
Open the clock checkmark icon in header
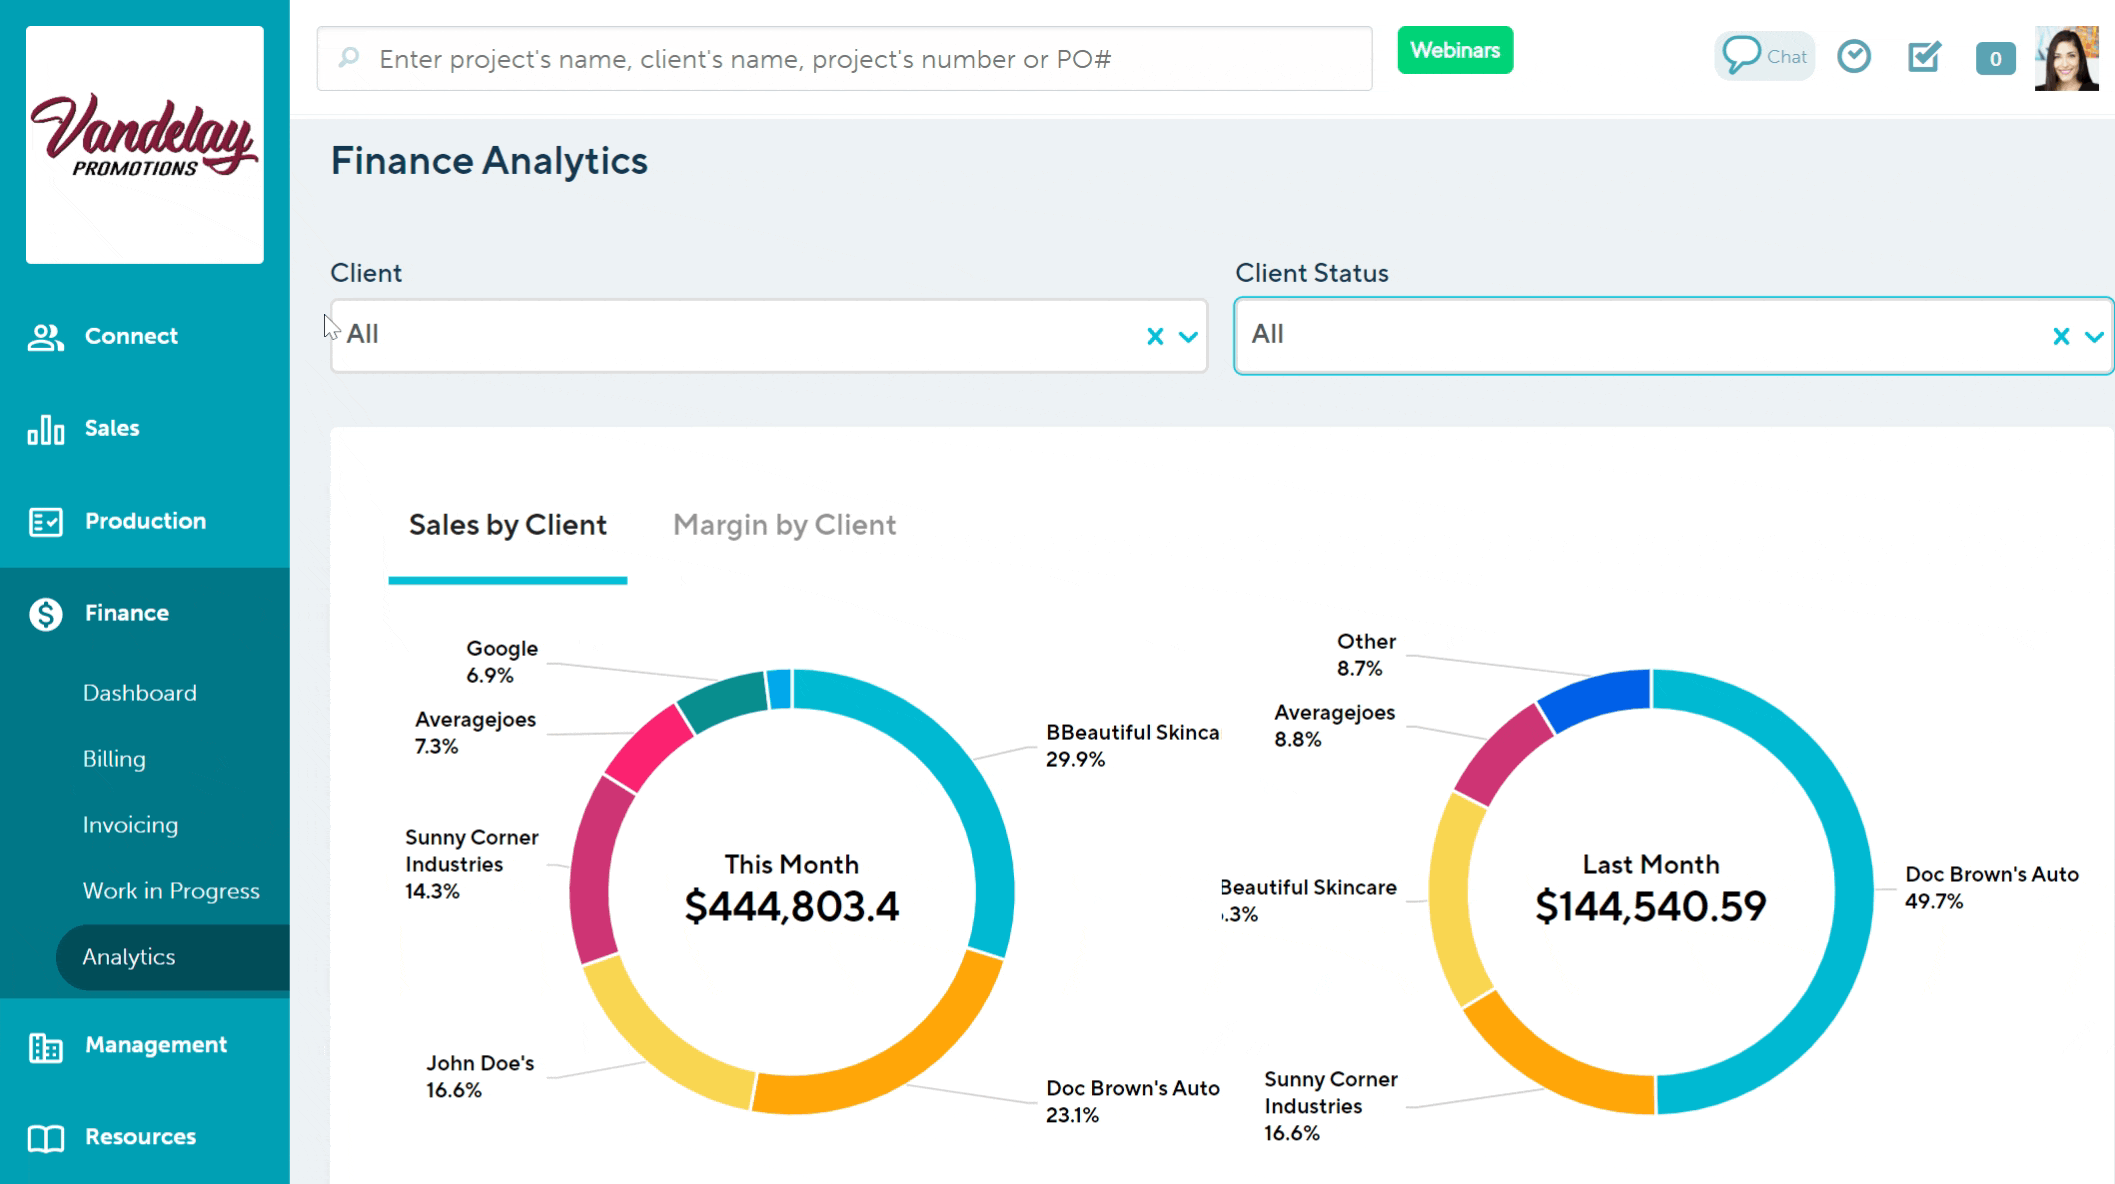pos(1854,57)
